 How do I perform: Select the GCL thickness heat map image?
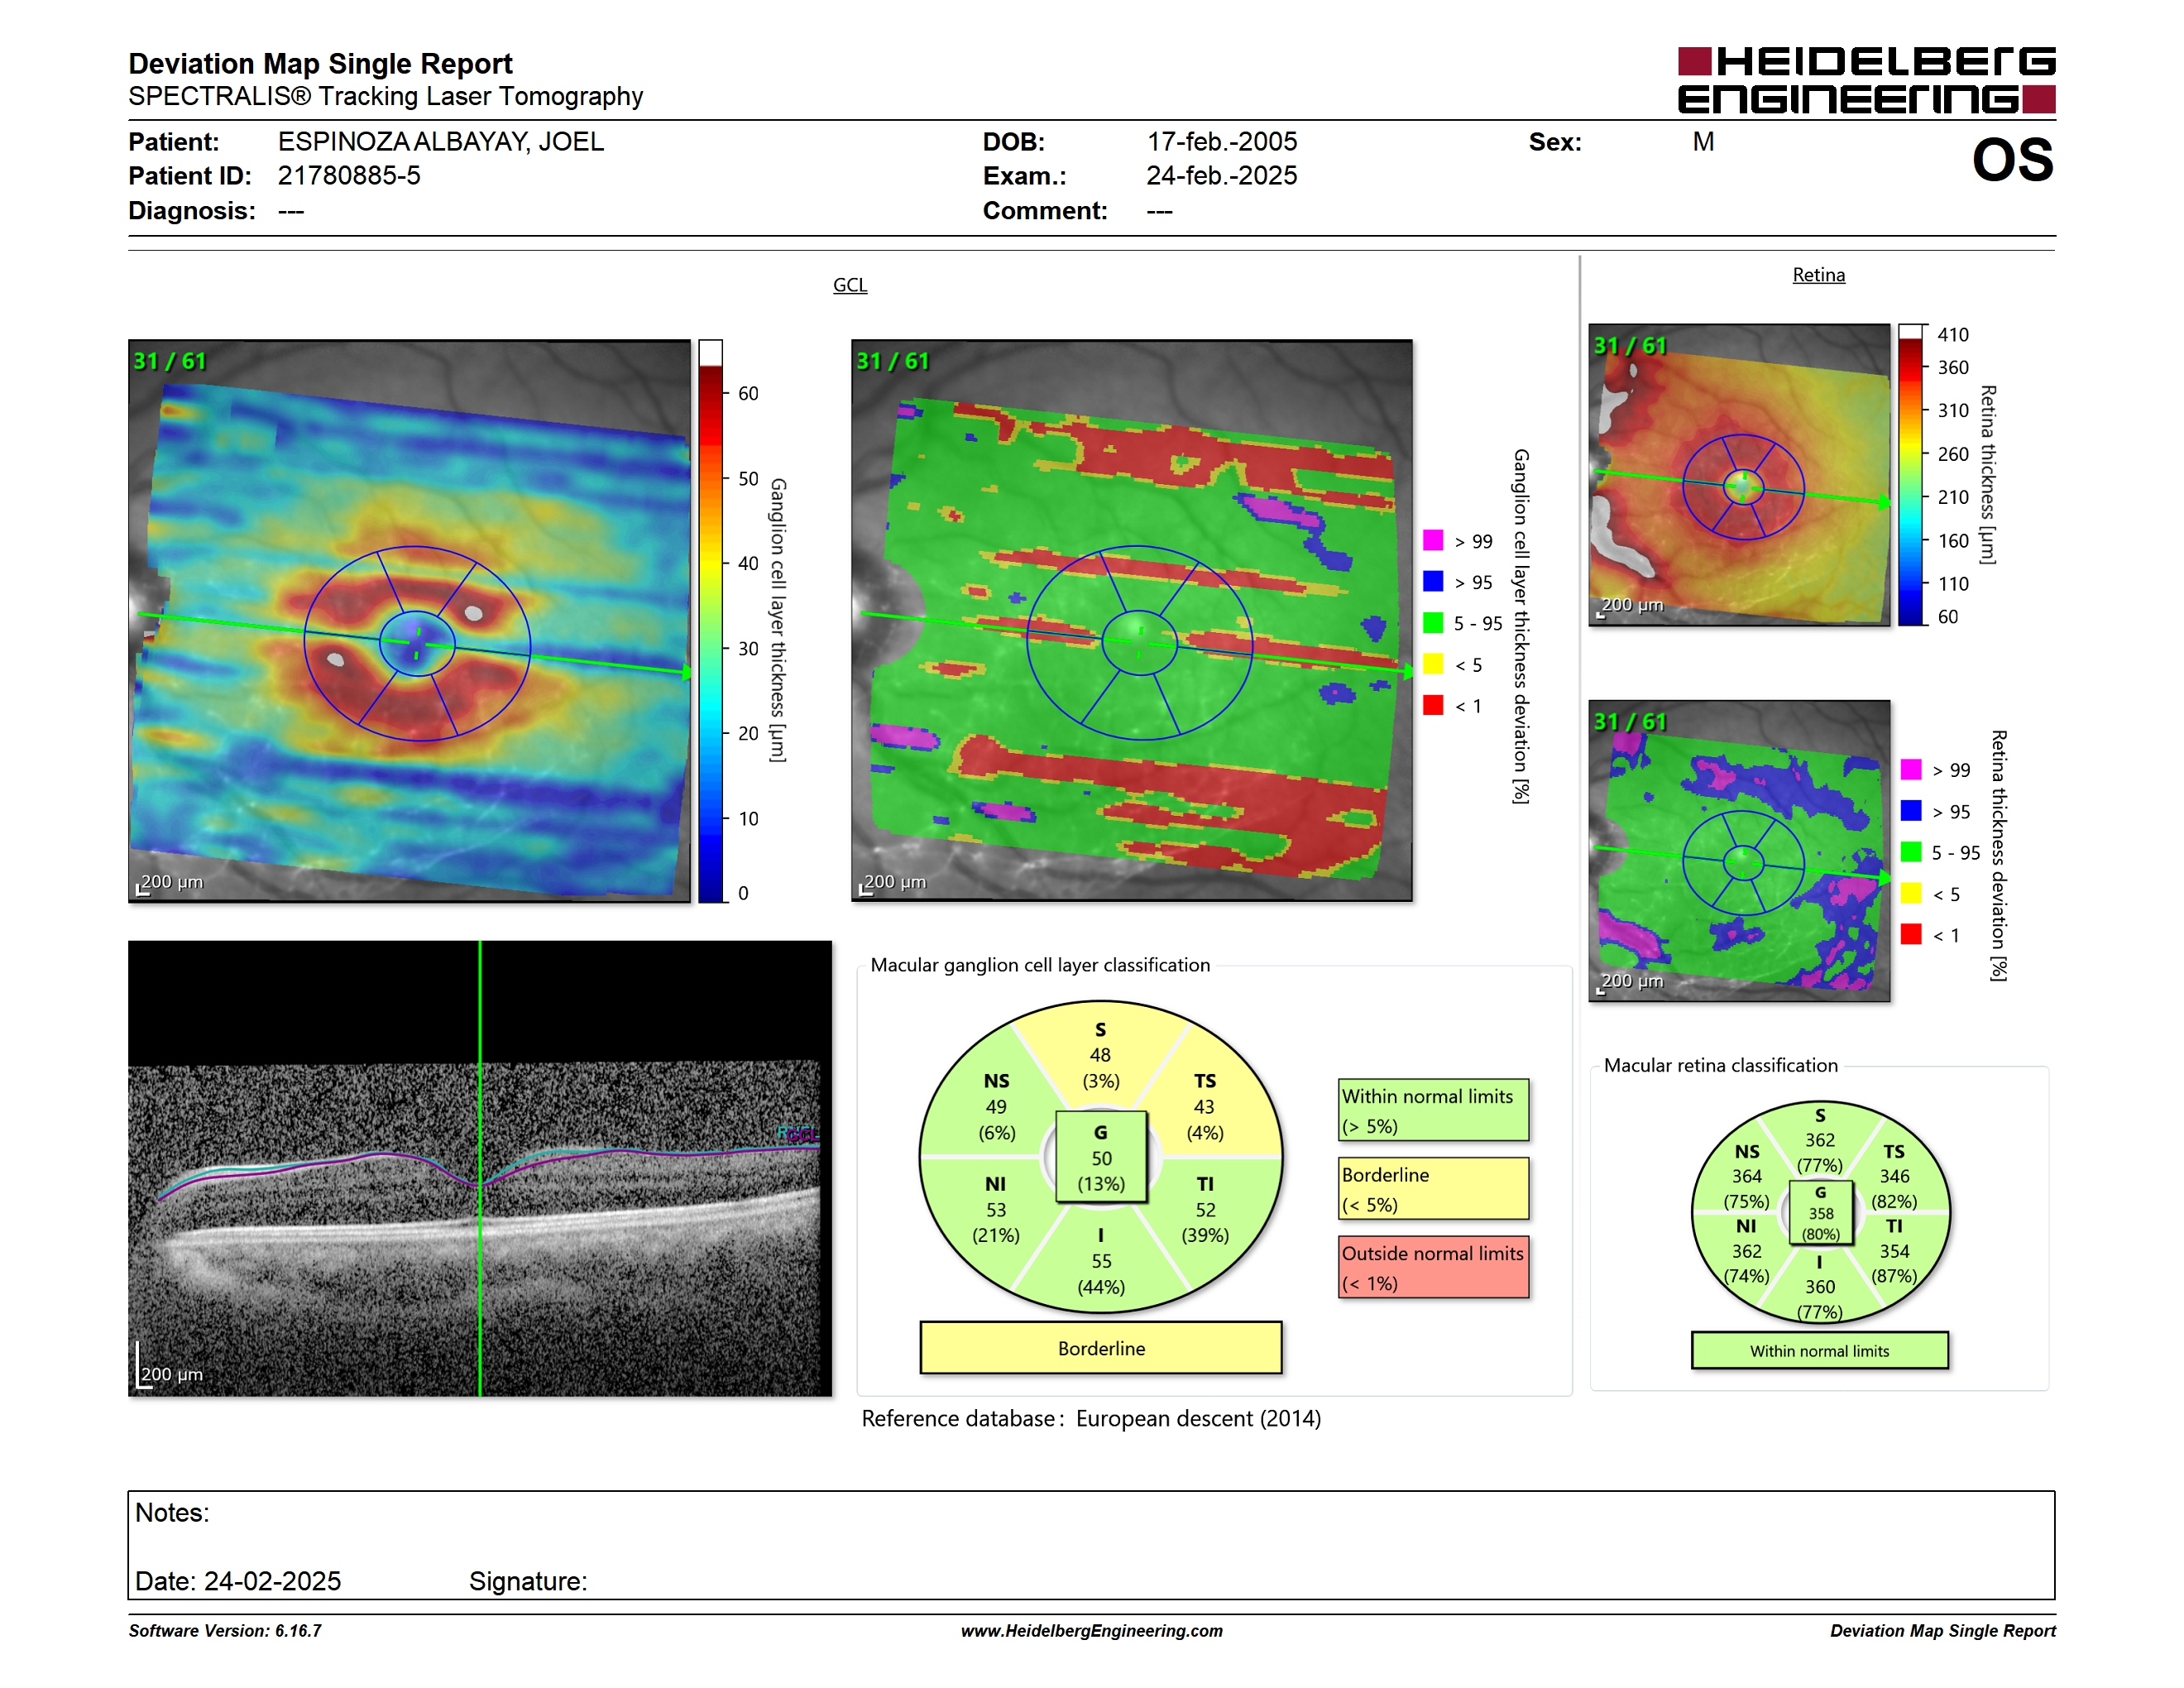pos(409,621)
